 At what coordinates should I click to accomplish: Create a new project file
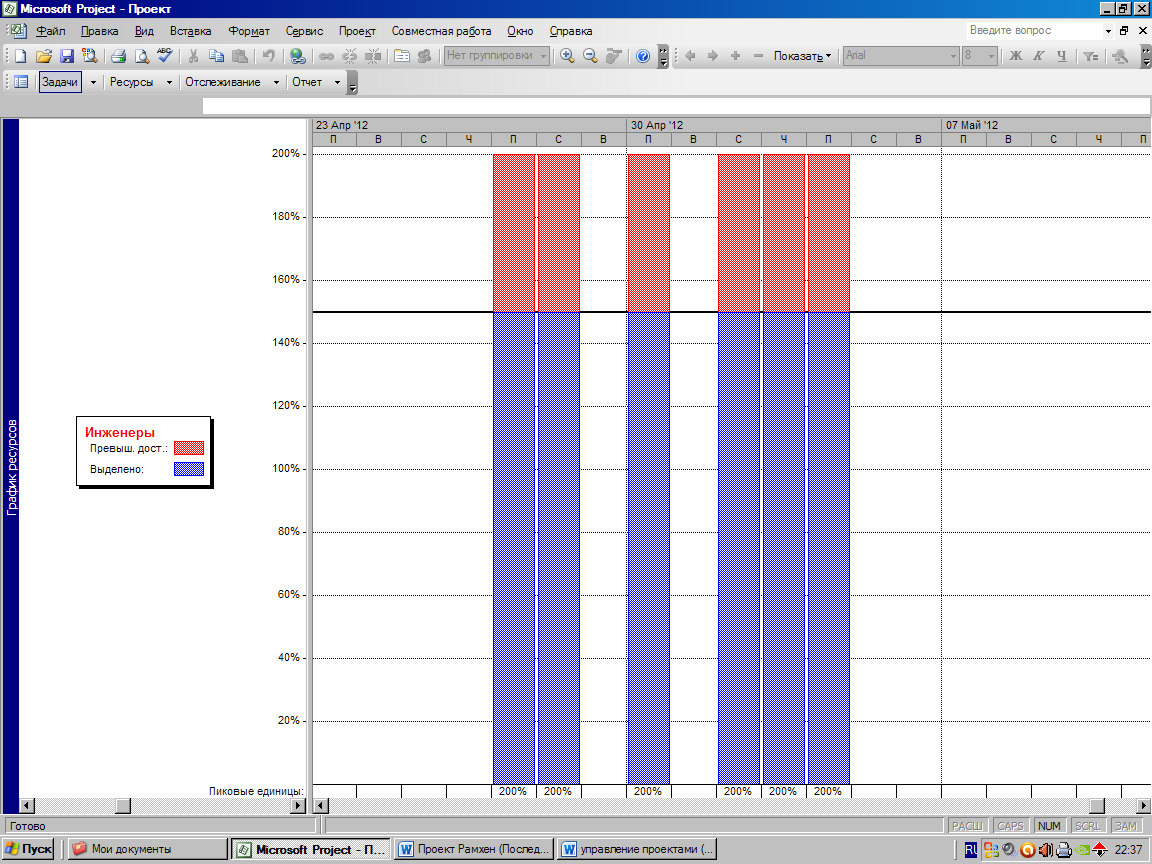[x=21, y=56]
